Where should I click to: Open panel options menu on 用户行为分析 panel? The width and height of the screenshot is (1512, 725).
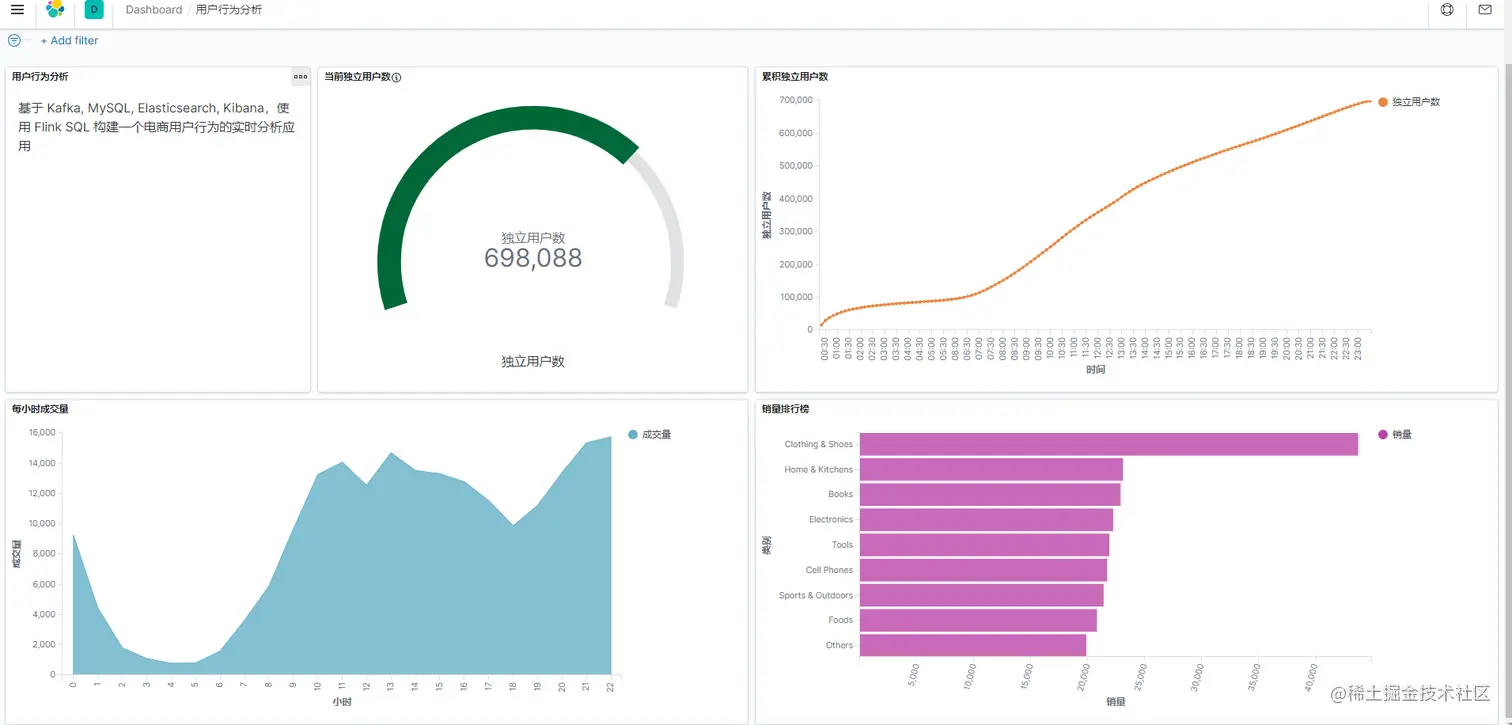click(x=300, y=76)
